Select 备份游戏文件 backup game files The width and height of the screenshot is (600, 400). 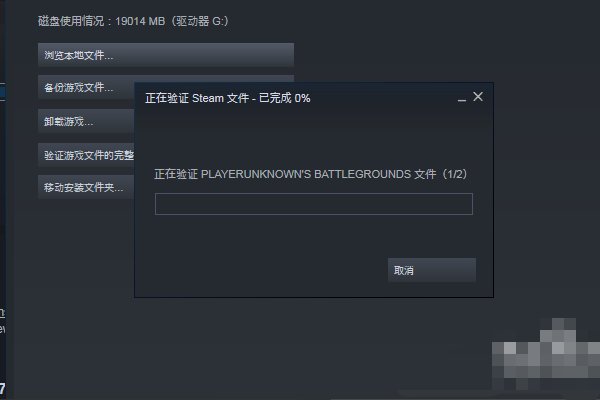(86, 88)
